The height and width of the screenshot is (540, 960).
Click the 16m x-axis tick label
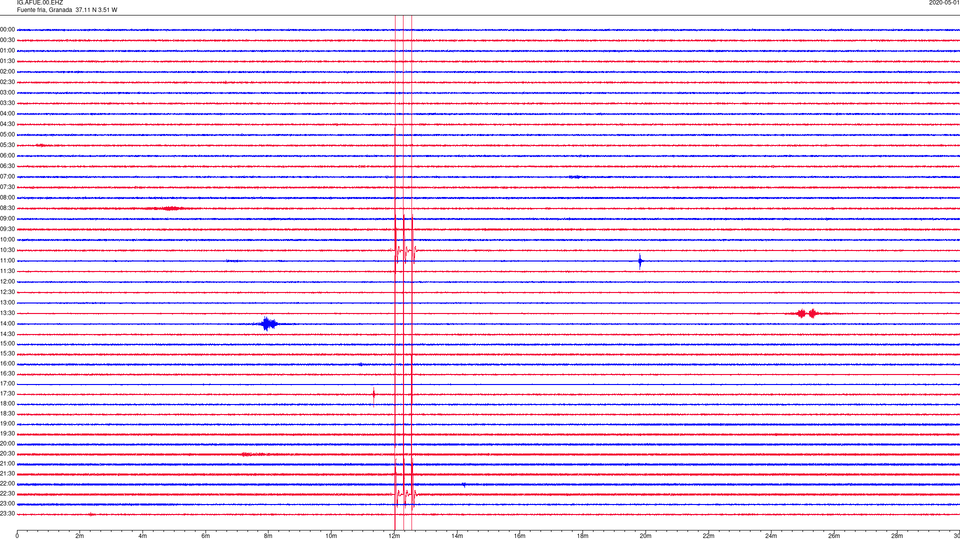pyautogui.click(x=519, y=536)
